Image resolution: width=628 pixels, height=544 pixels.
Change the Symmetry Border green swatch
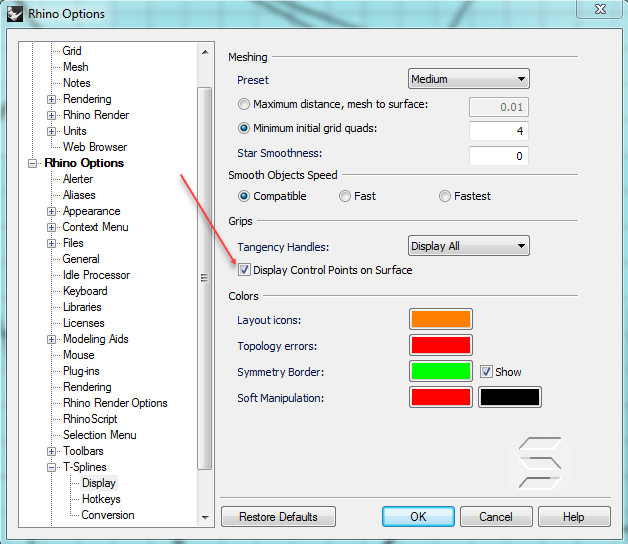[441, 371]
